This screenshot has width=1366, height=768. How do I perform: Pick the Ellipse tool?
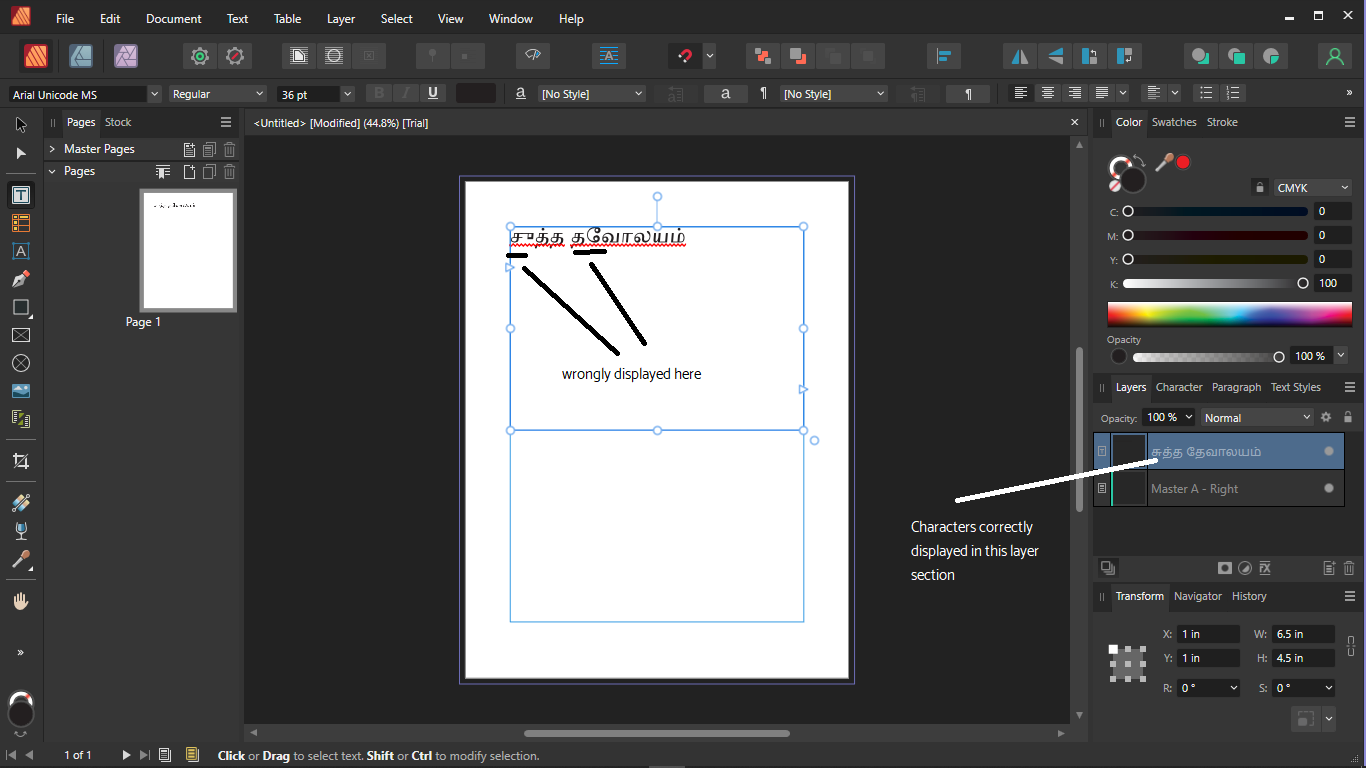pos(20,363)
